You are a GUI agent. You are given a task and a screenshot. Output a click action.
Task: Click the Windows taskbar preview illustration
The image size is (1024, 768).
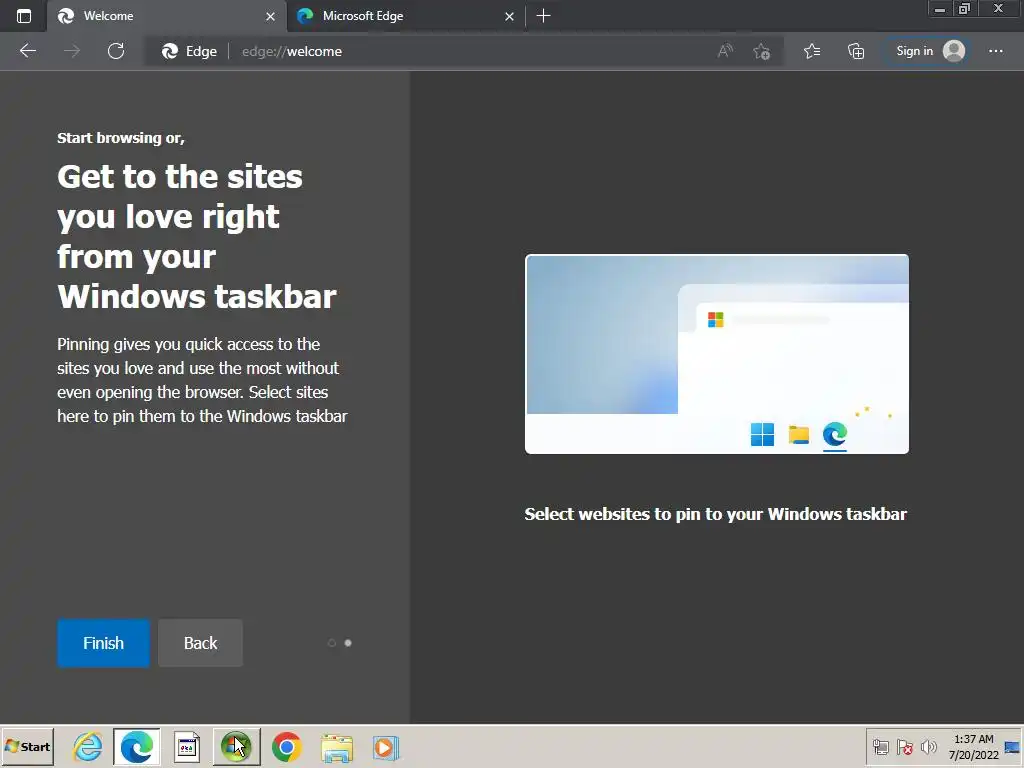716,354
